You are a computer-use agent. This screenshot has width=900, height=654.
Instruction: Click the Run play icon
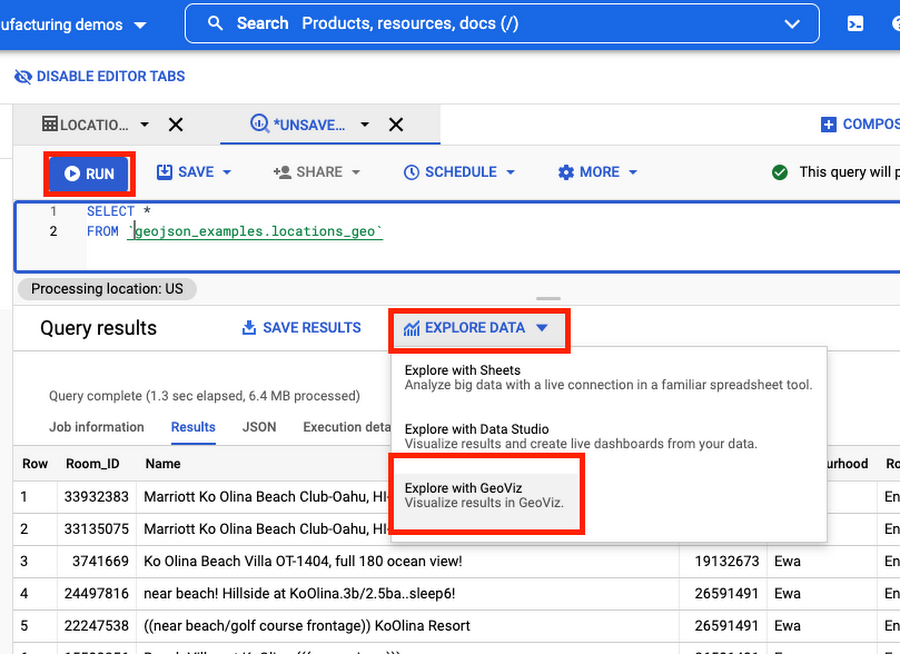(72, 173)
